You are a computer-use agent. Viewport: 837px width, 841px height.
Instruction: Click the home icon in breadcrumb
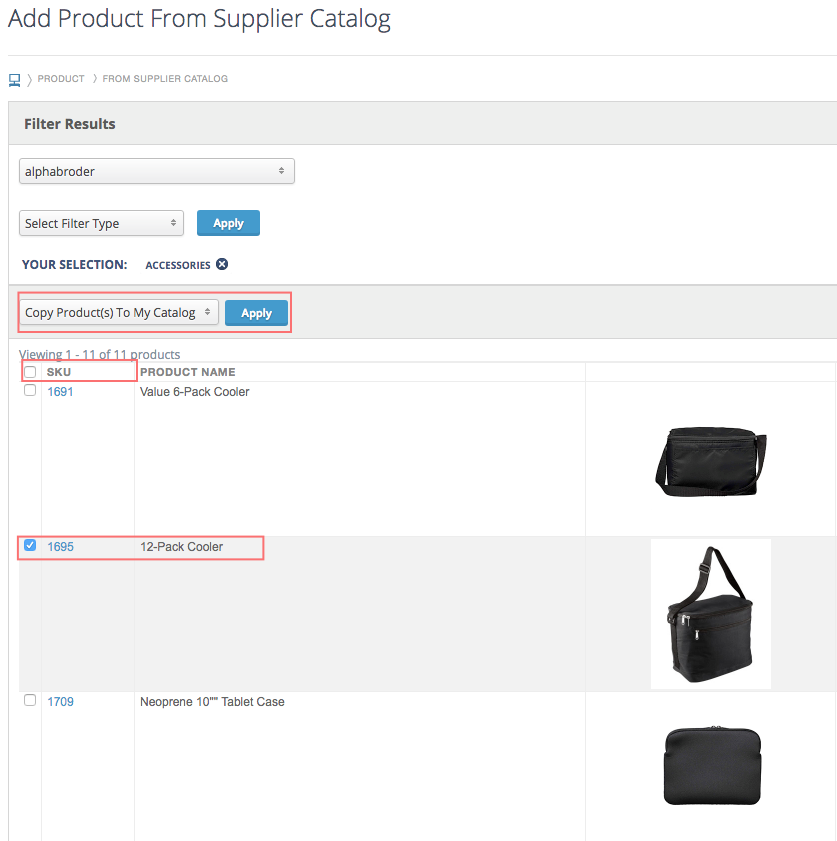[14, 78]
